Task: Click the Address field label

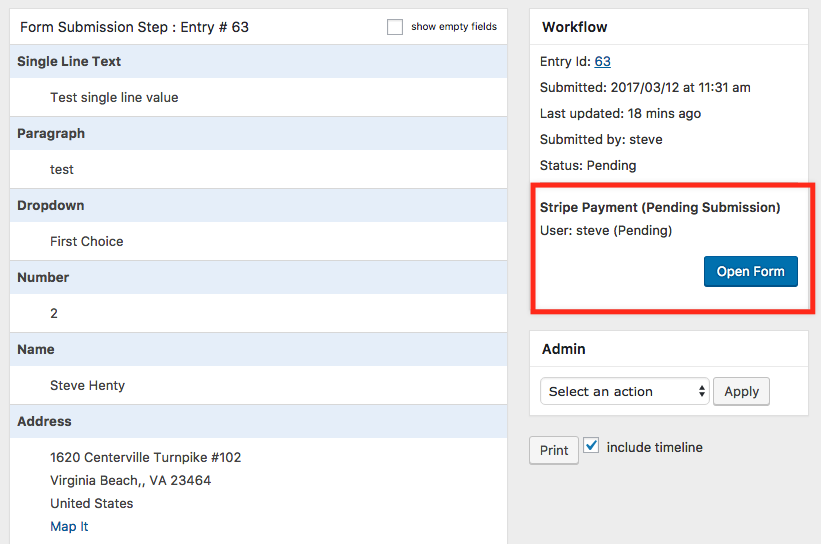Action: click(44, 421)
